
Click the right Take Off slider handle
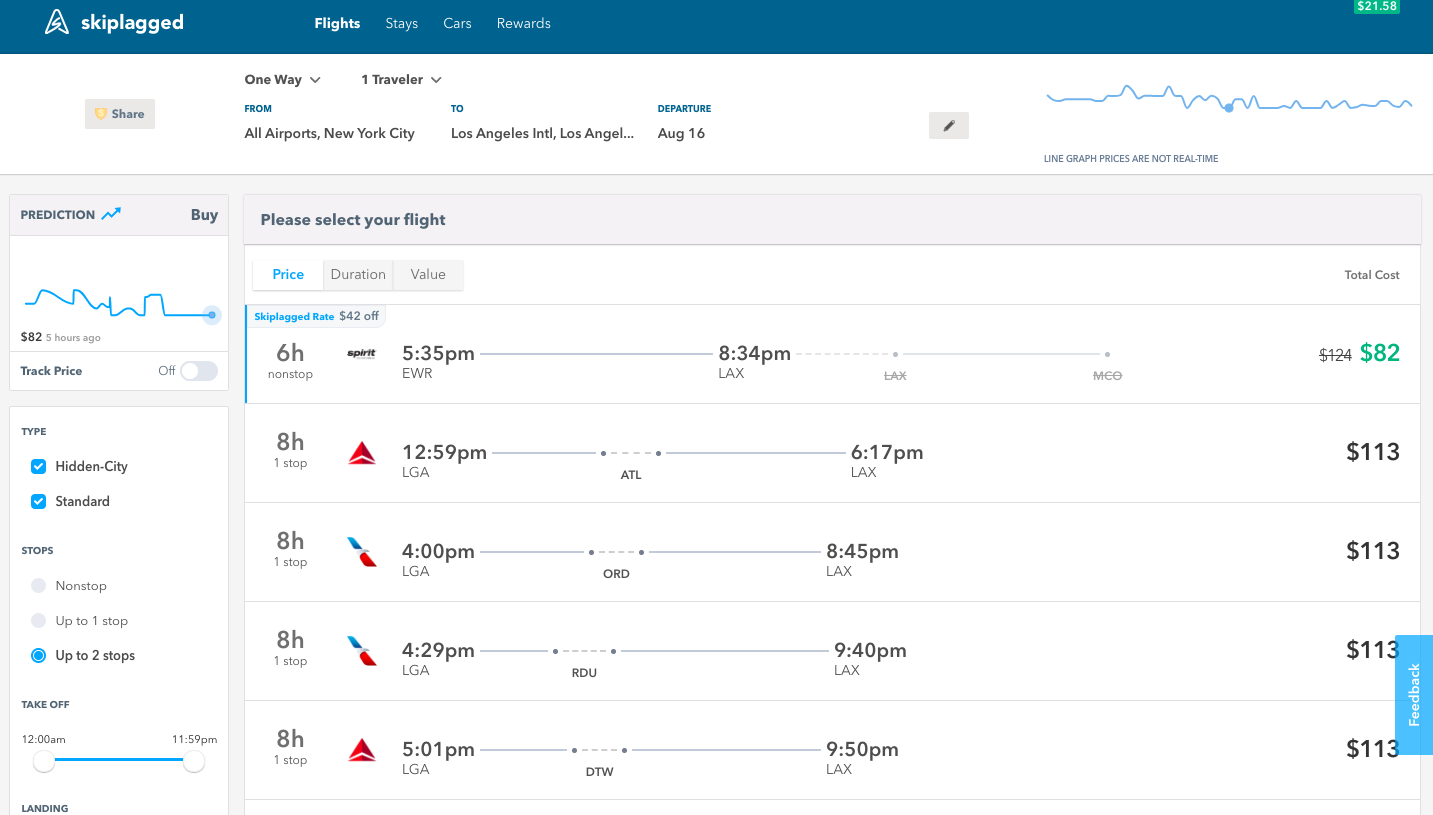(x=194, y=762)
